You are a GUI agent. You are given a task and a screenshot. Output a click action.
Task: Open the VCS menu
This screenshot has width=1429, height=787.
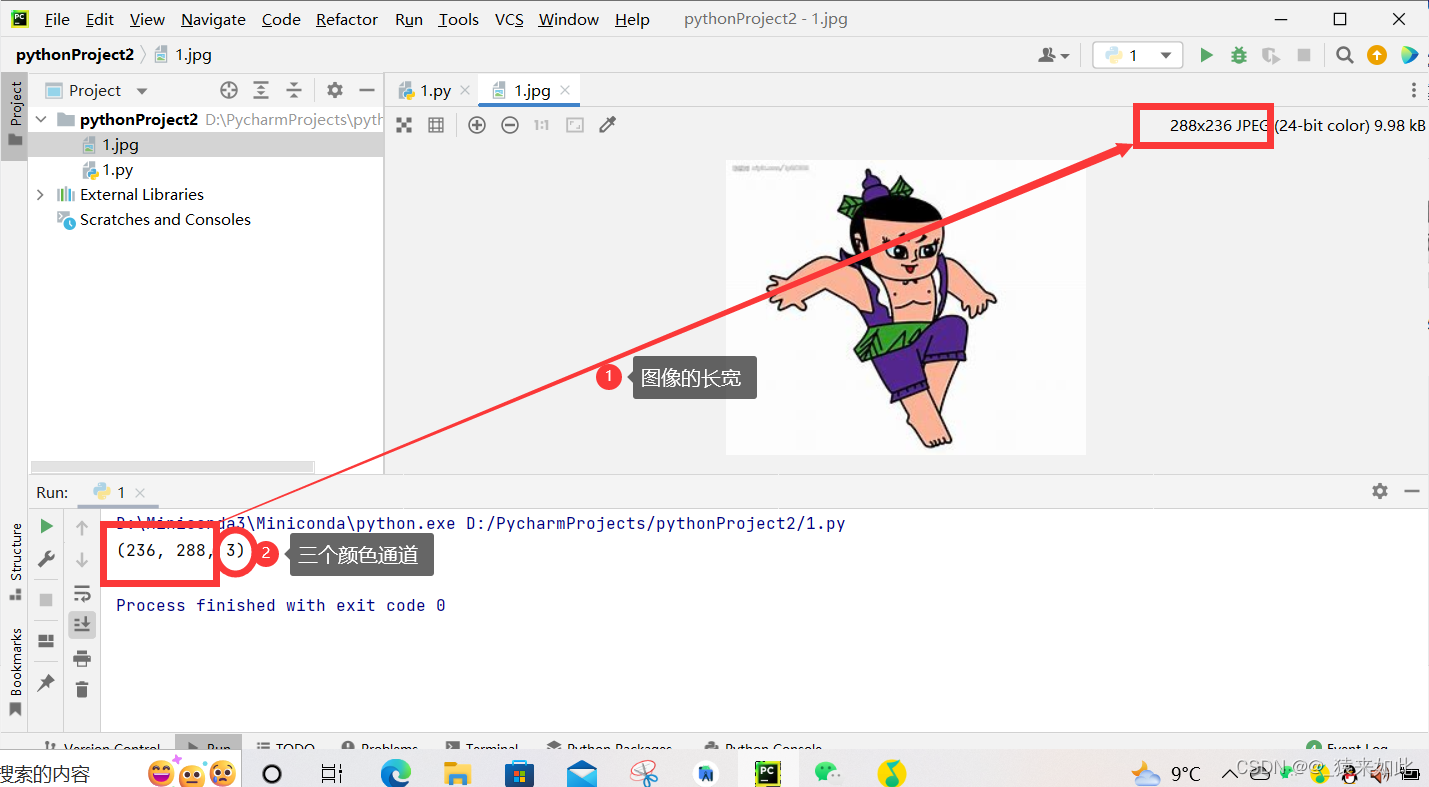509,19
